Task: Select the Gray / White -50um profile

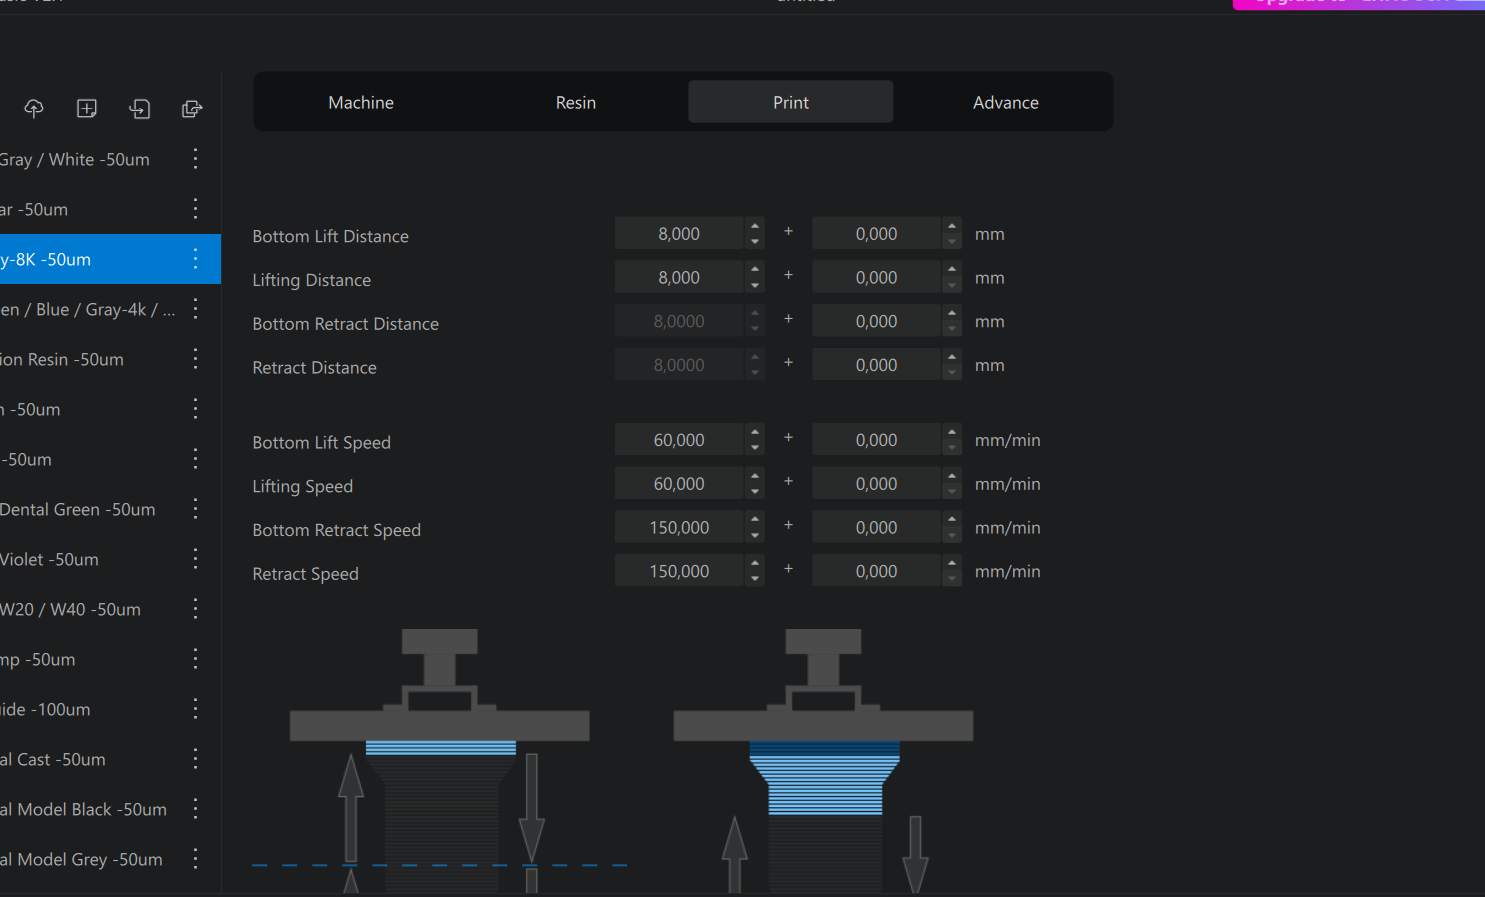Action: pos(110,159)
